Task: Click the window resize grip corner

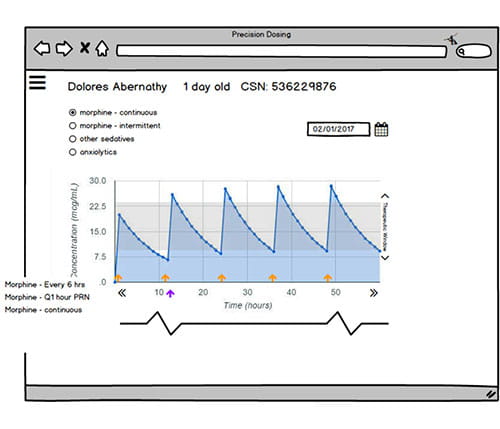Action: click(x=490, y=394)
